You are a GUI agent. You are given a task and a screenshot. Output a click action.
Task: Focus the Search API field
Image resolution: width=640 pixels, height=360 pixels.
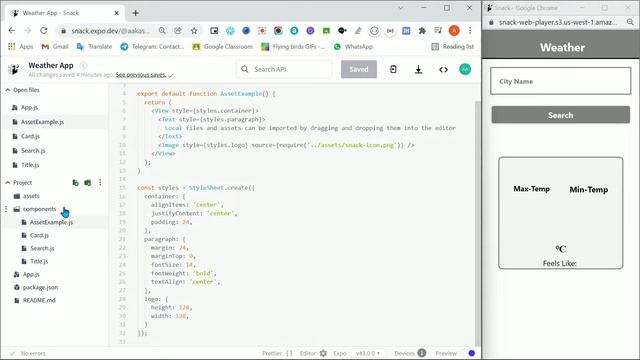point(284,69)
